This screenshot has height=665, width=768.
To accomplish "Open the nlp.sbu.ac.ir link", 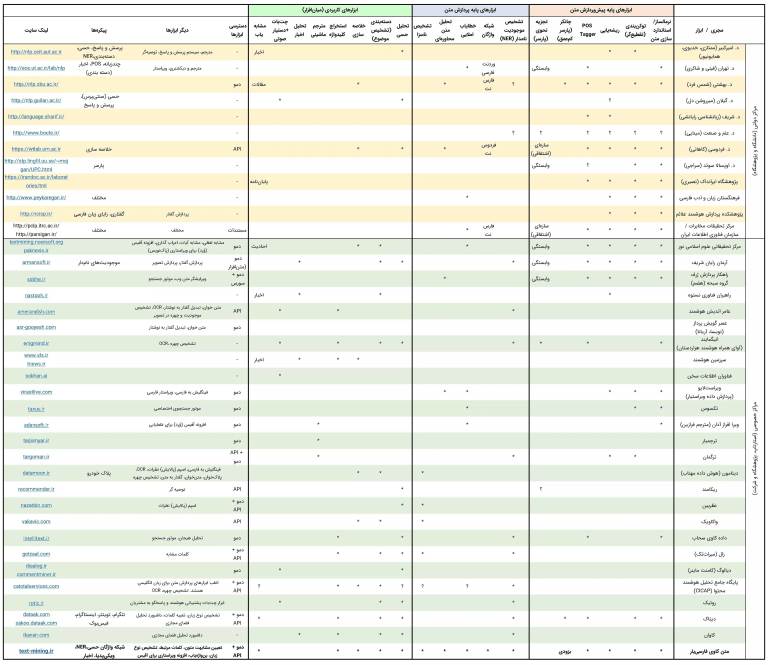I will [x=36, y=84].
